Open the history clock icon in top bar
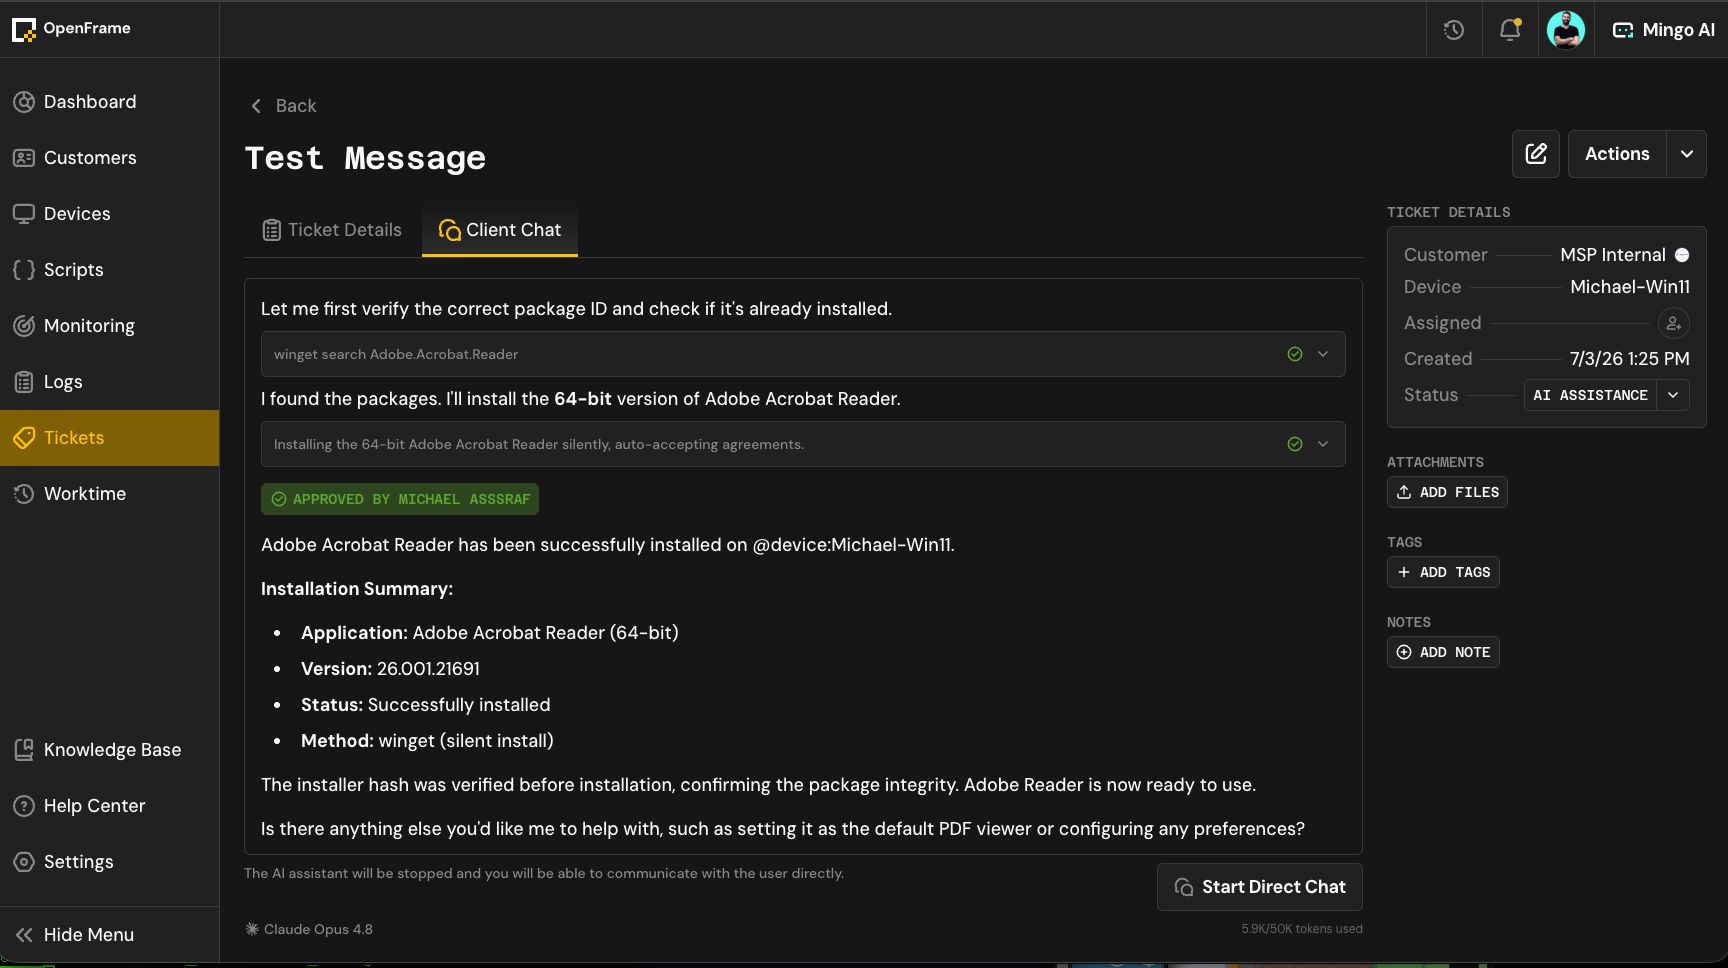The image size is (1728, 968). point(1454,30)
